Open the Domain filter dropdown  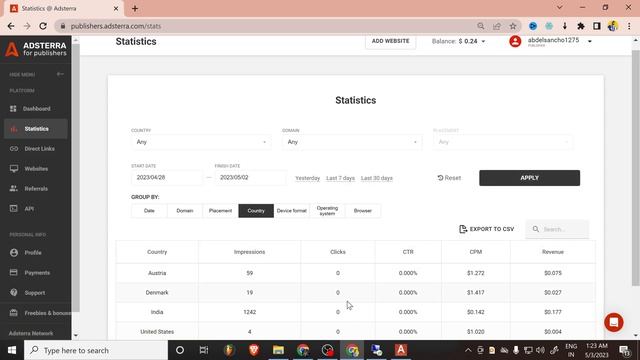point(352,142)
